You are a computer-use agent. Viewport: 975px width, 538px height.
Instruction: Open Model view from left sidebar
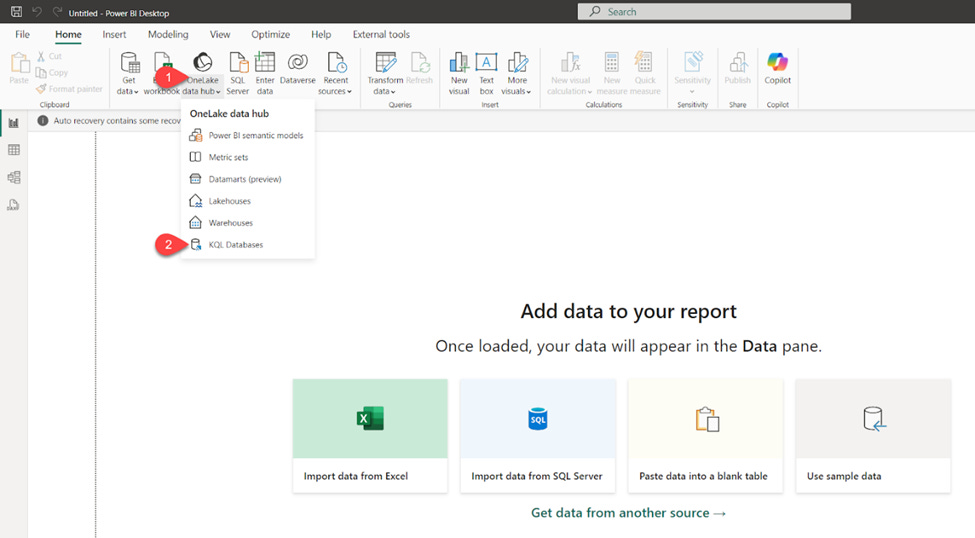14,177
